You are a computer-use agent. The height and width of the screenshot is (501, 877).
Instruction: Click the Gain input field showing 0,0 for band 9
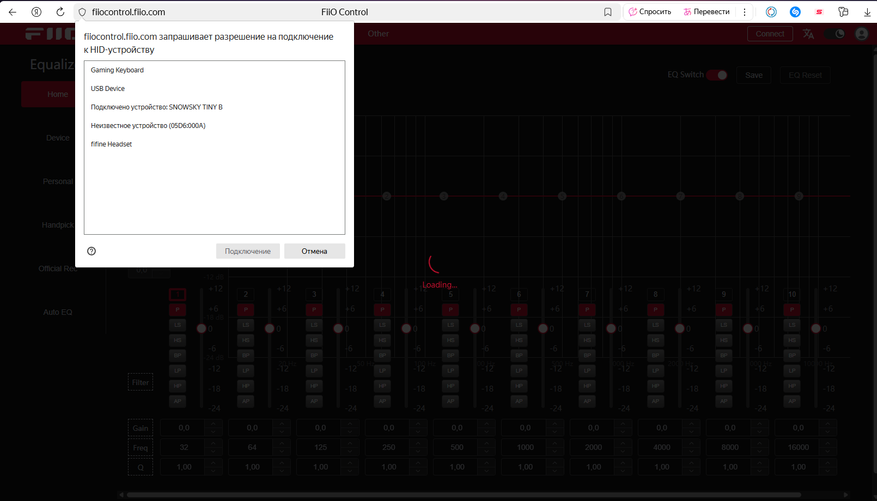click(x=730, y=428)
